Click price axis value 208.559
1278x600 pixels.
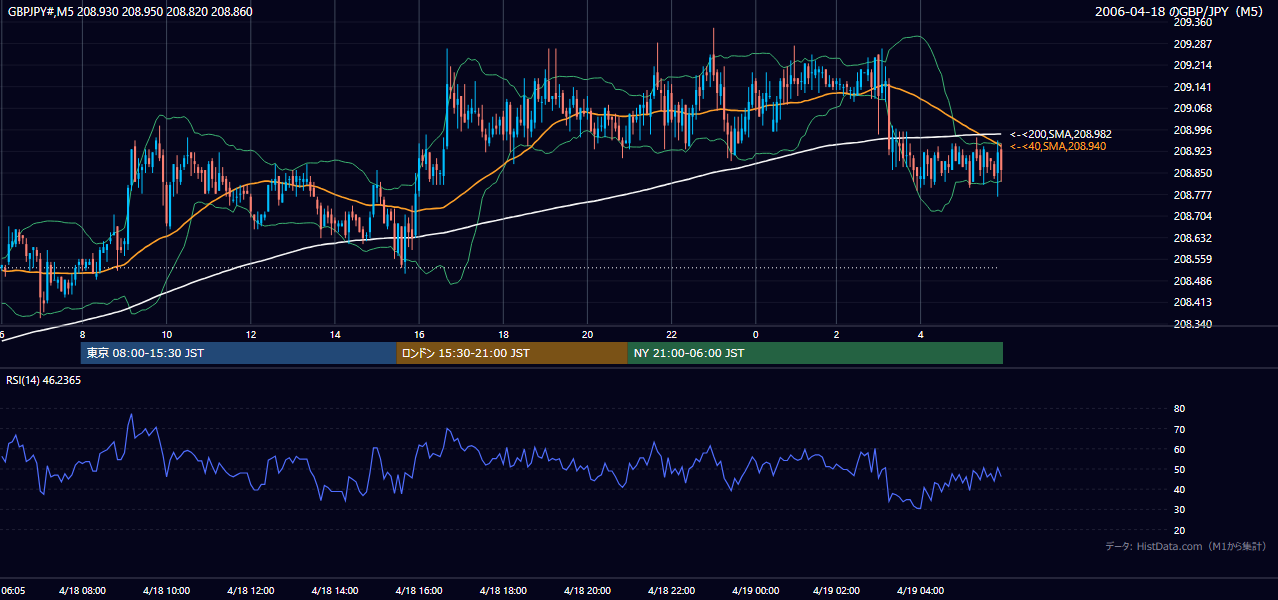1191,259
